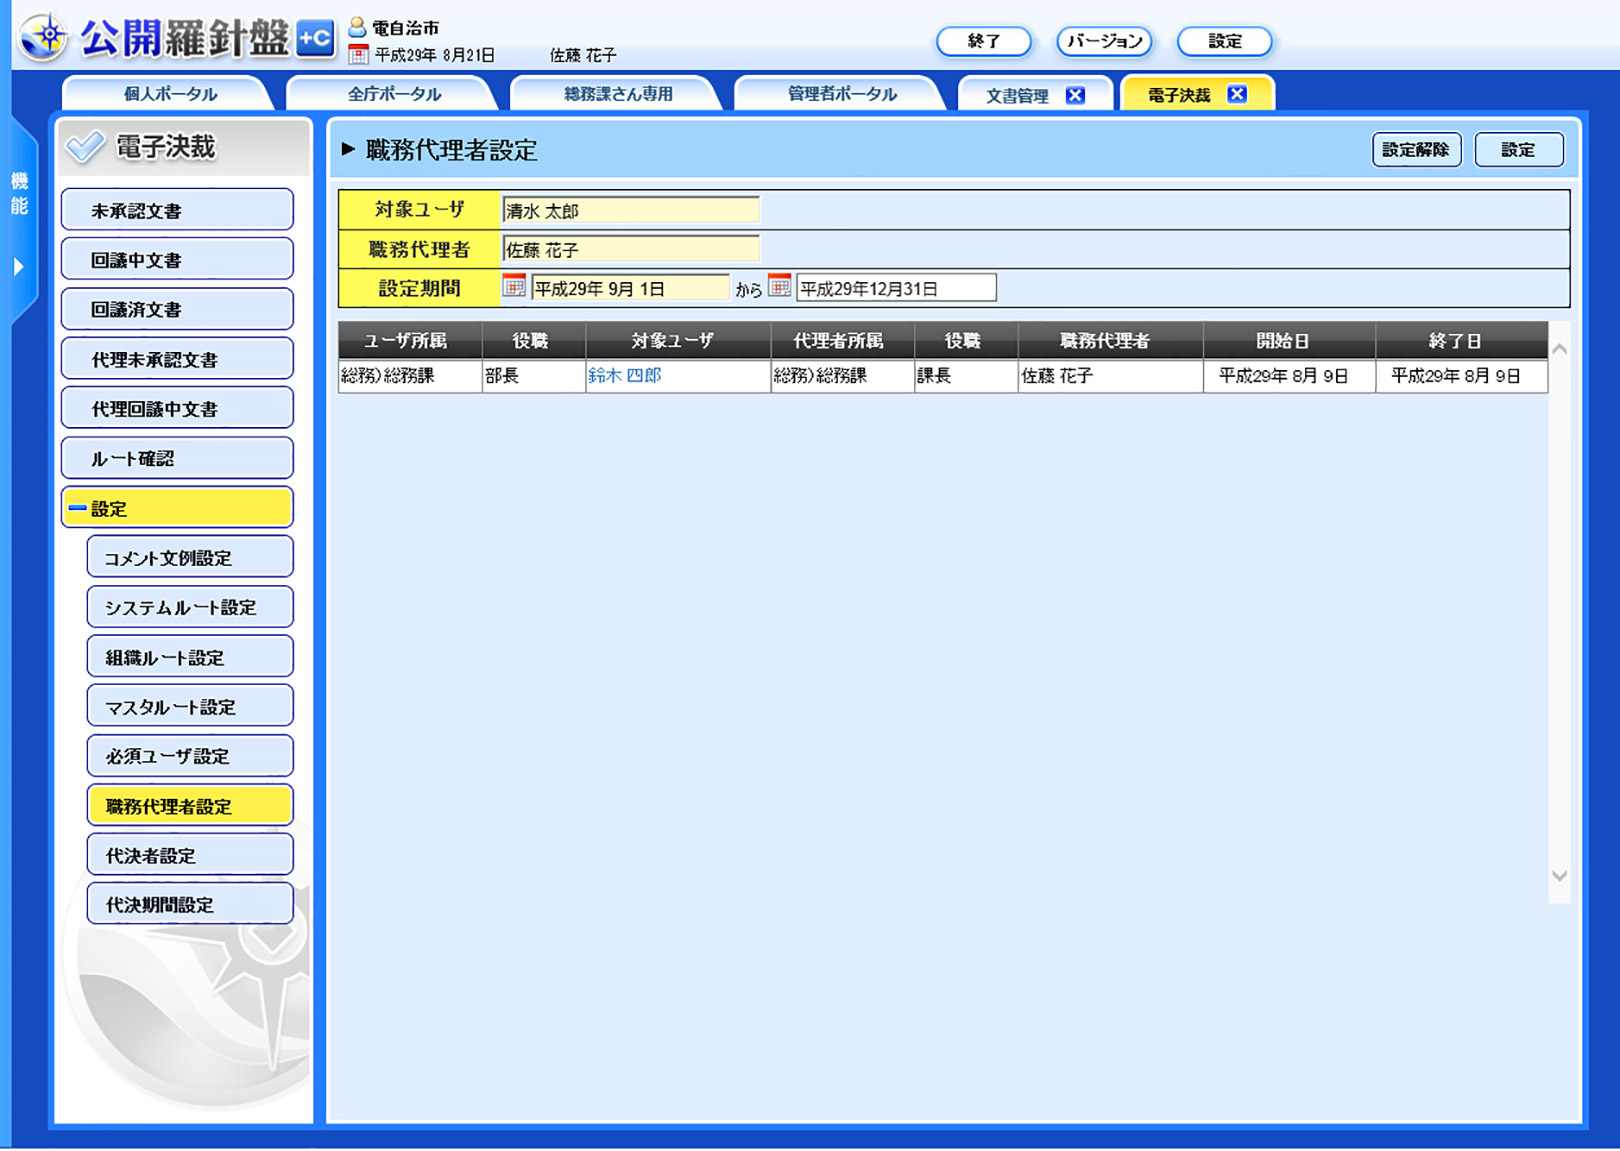The width and height of the screenshot is (1620, 1151).
Task: Select the 文書管理 tab
Action: tap(1017, 95)
